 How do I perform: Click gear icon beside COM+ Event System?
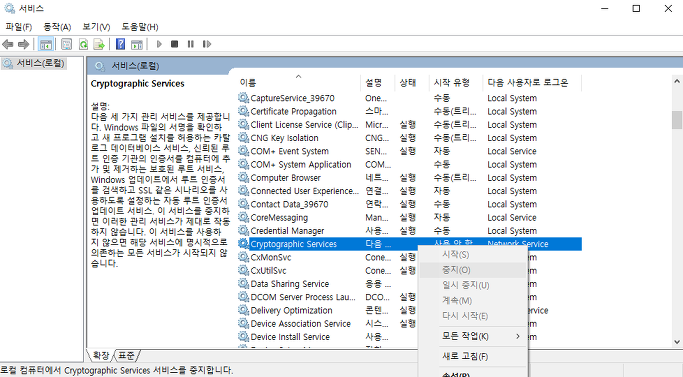coord(243,151)
